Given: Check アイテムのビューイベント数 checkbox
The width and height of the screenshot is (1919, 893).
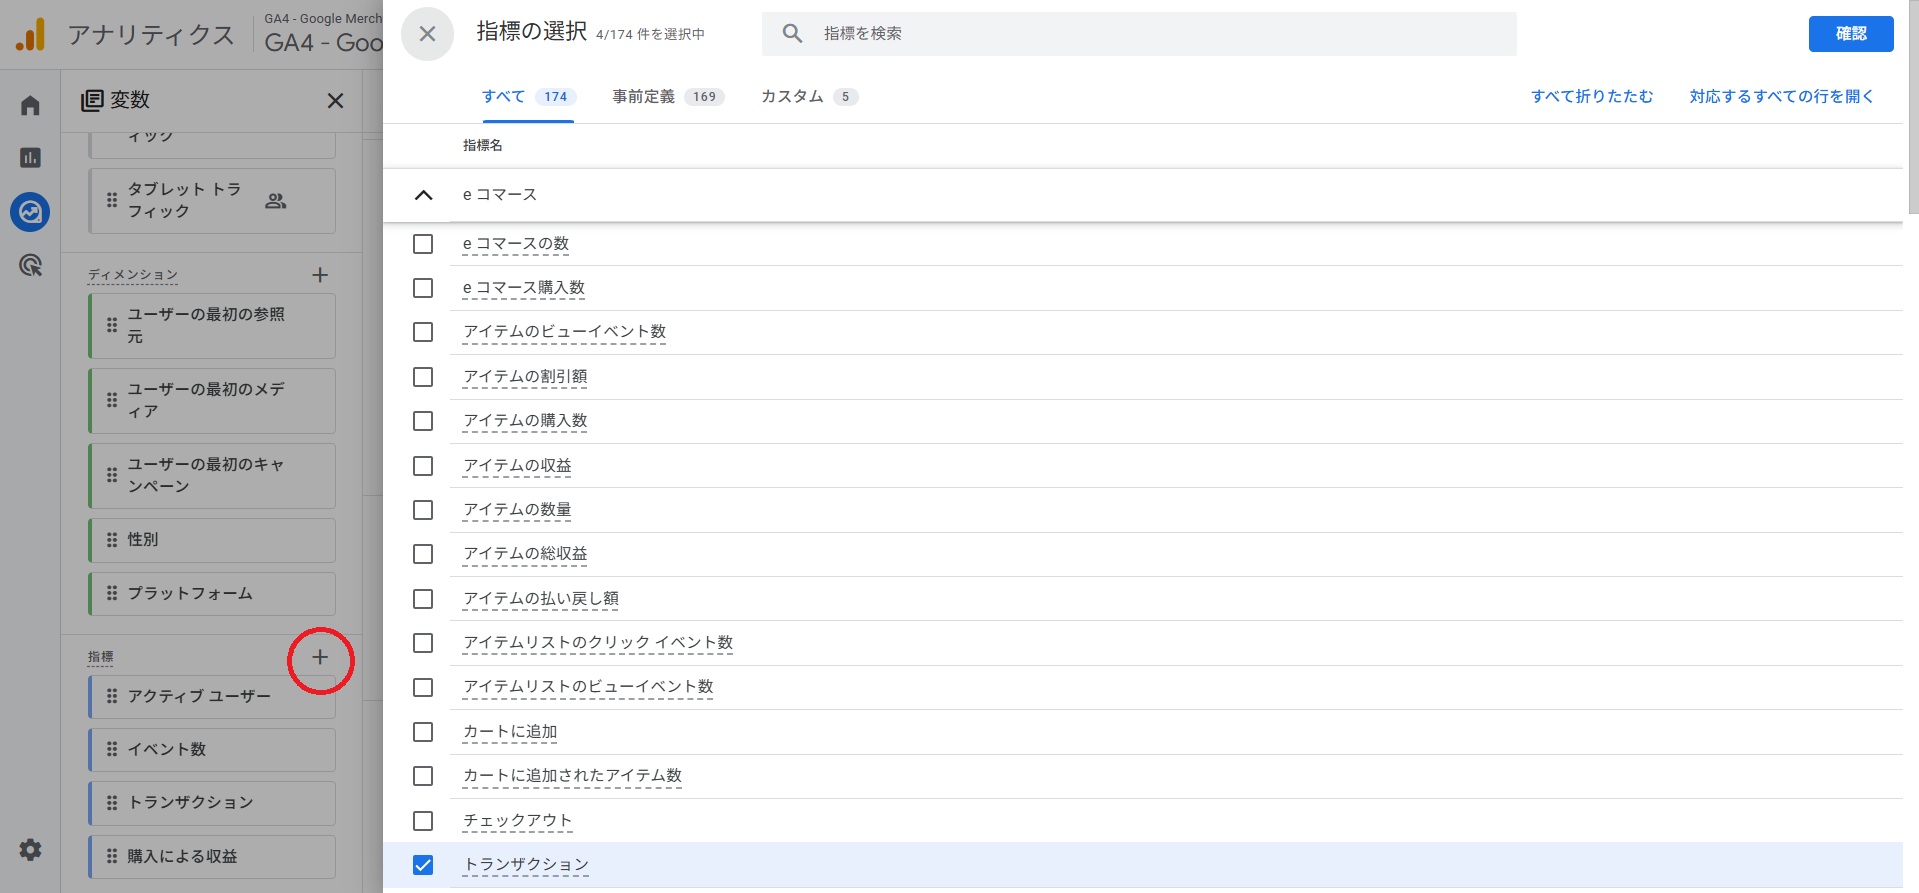Looking at the screenshot, I should coord(423,332).
